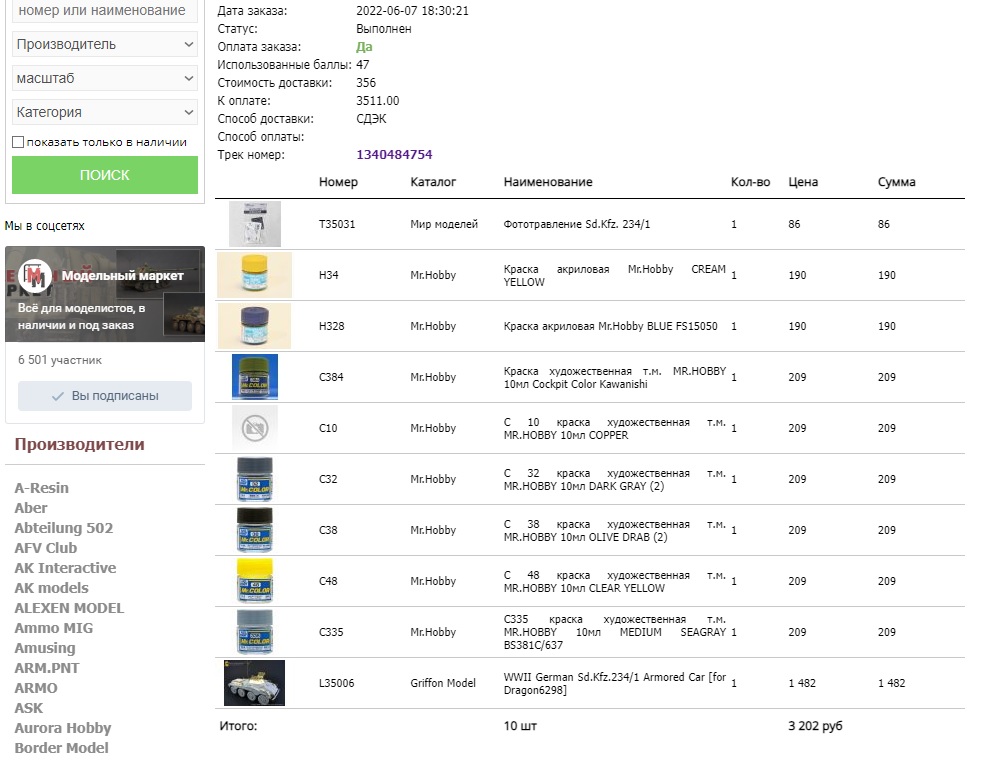
Task: Open the C48 Clear Yellow paint thumbnail
Action: pos(255,581)
